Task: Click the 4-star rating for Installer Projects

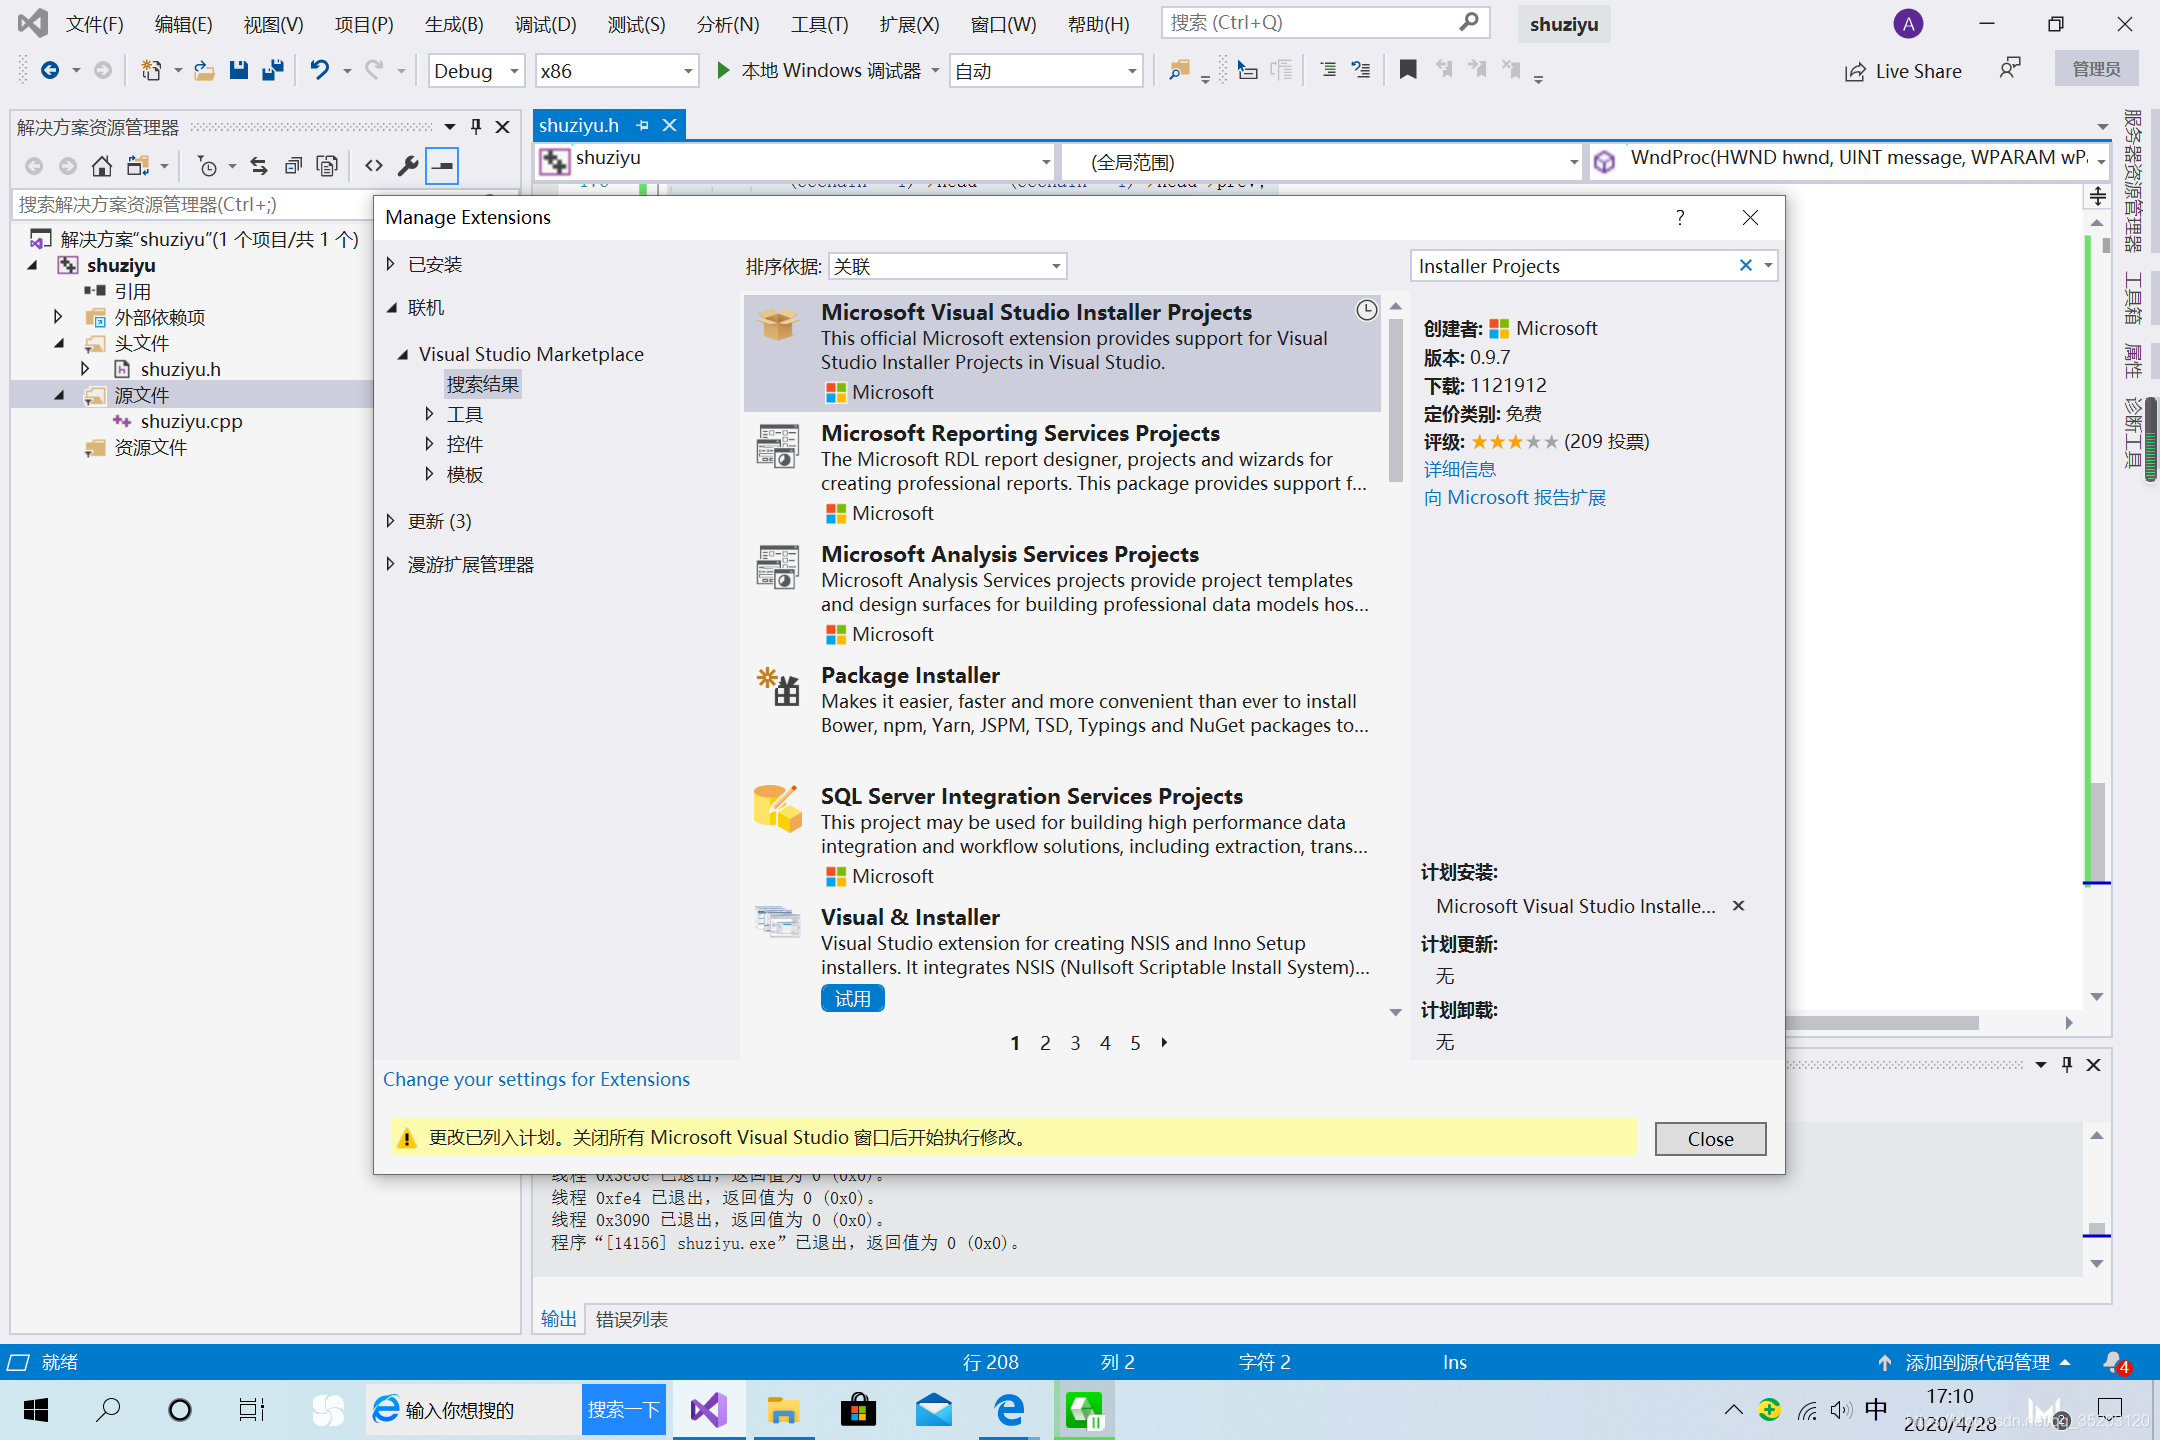Action: (x=1532, y=442)
